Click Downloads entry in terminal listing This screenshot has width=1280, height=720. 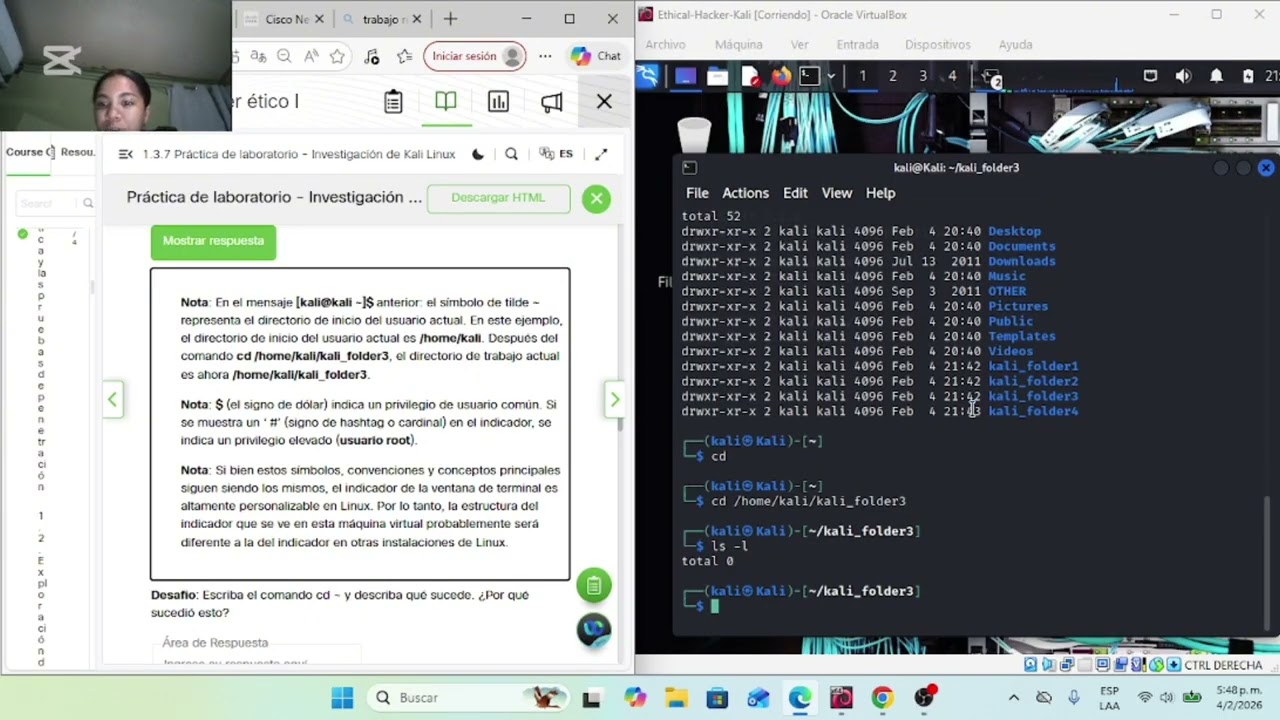pos(1021,261)
